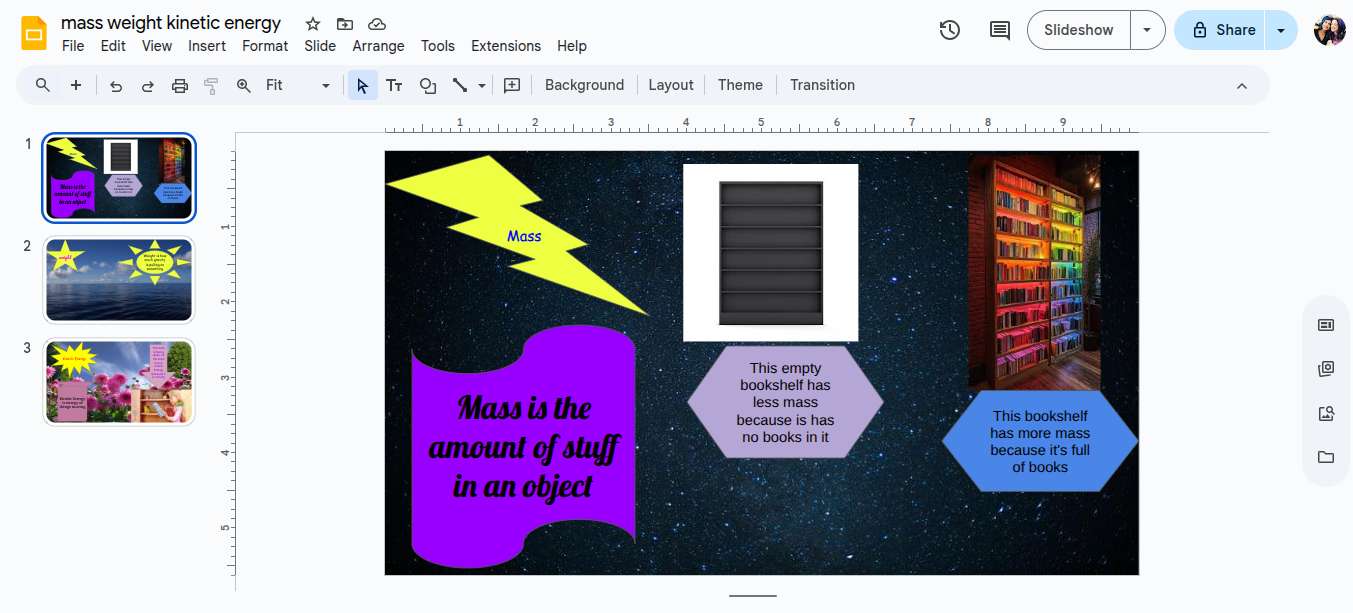The width and height of the screenshot is (1353, 613).
Task: Open the Fit zoom dropdown
Action: pyautogui.click(x=297, y=86)
